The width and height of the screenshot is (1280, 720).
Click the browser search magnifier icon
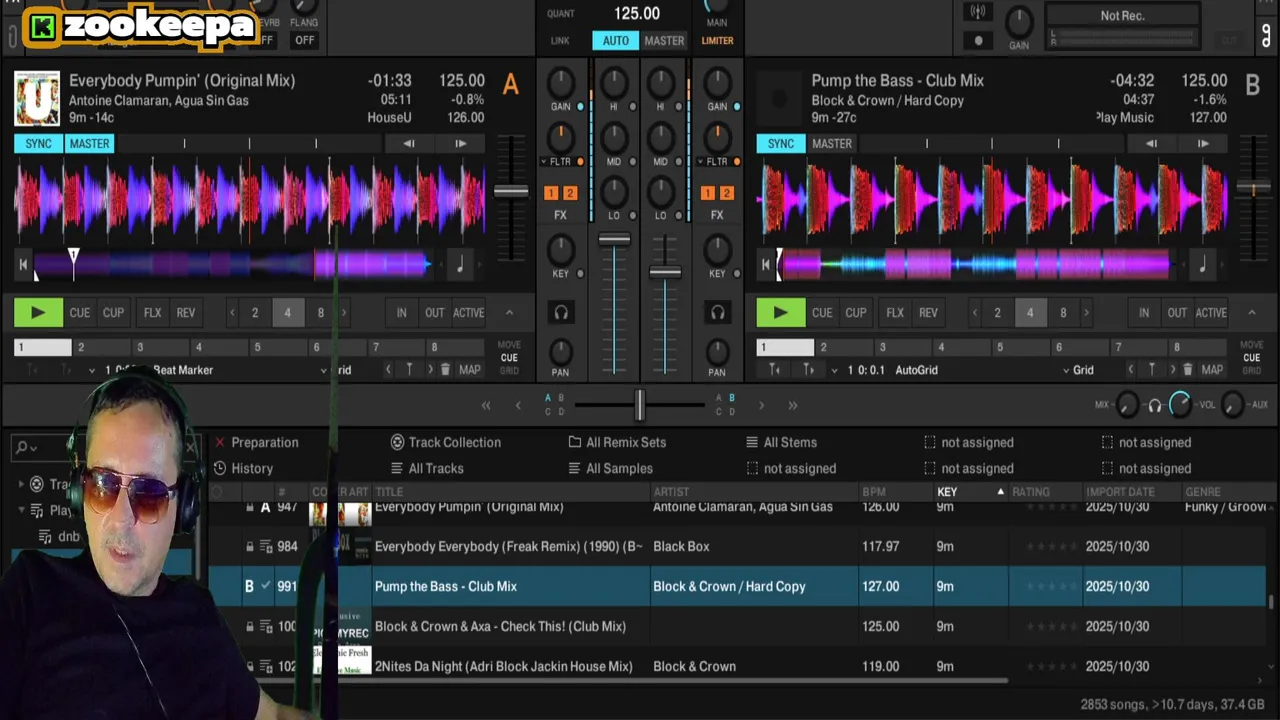(20, 448)
